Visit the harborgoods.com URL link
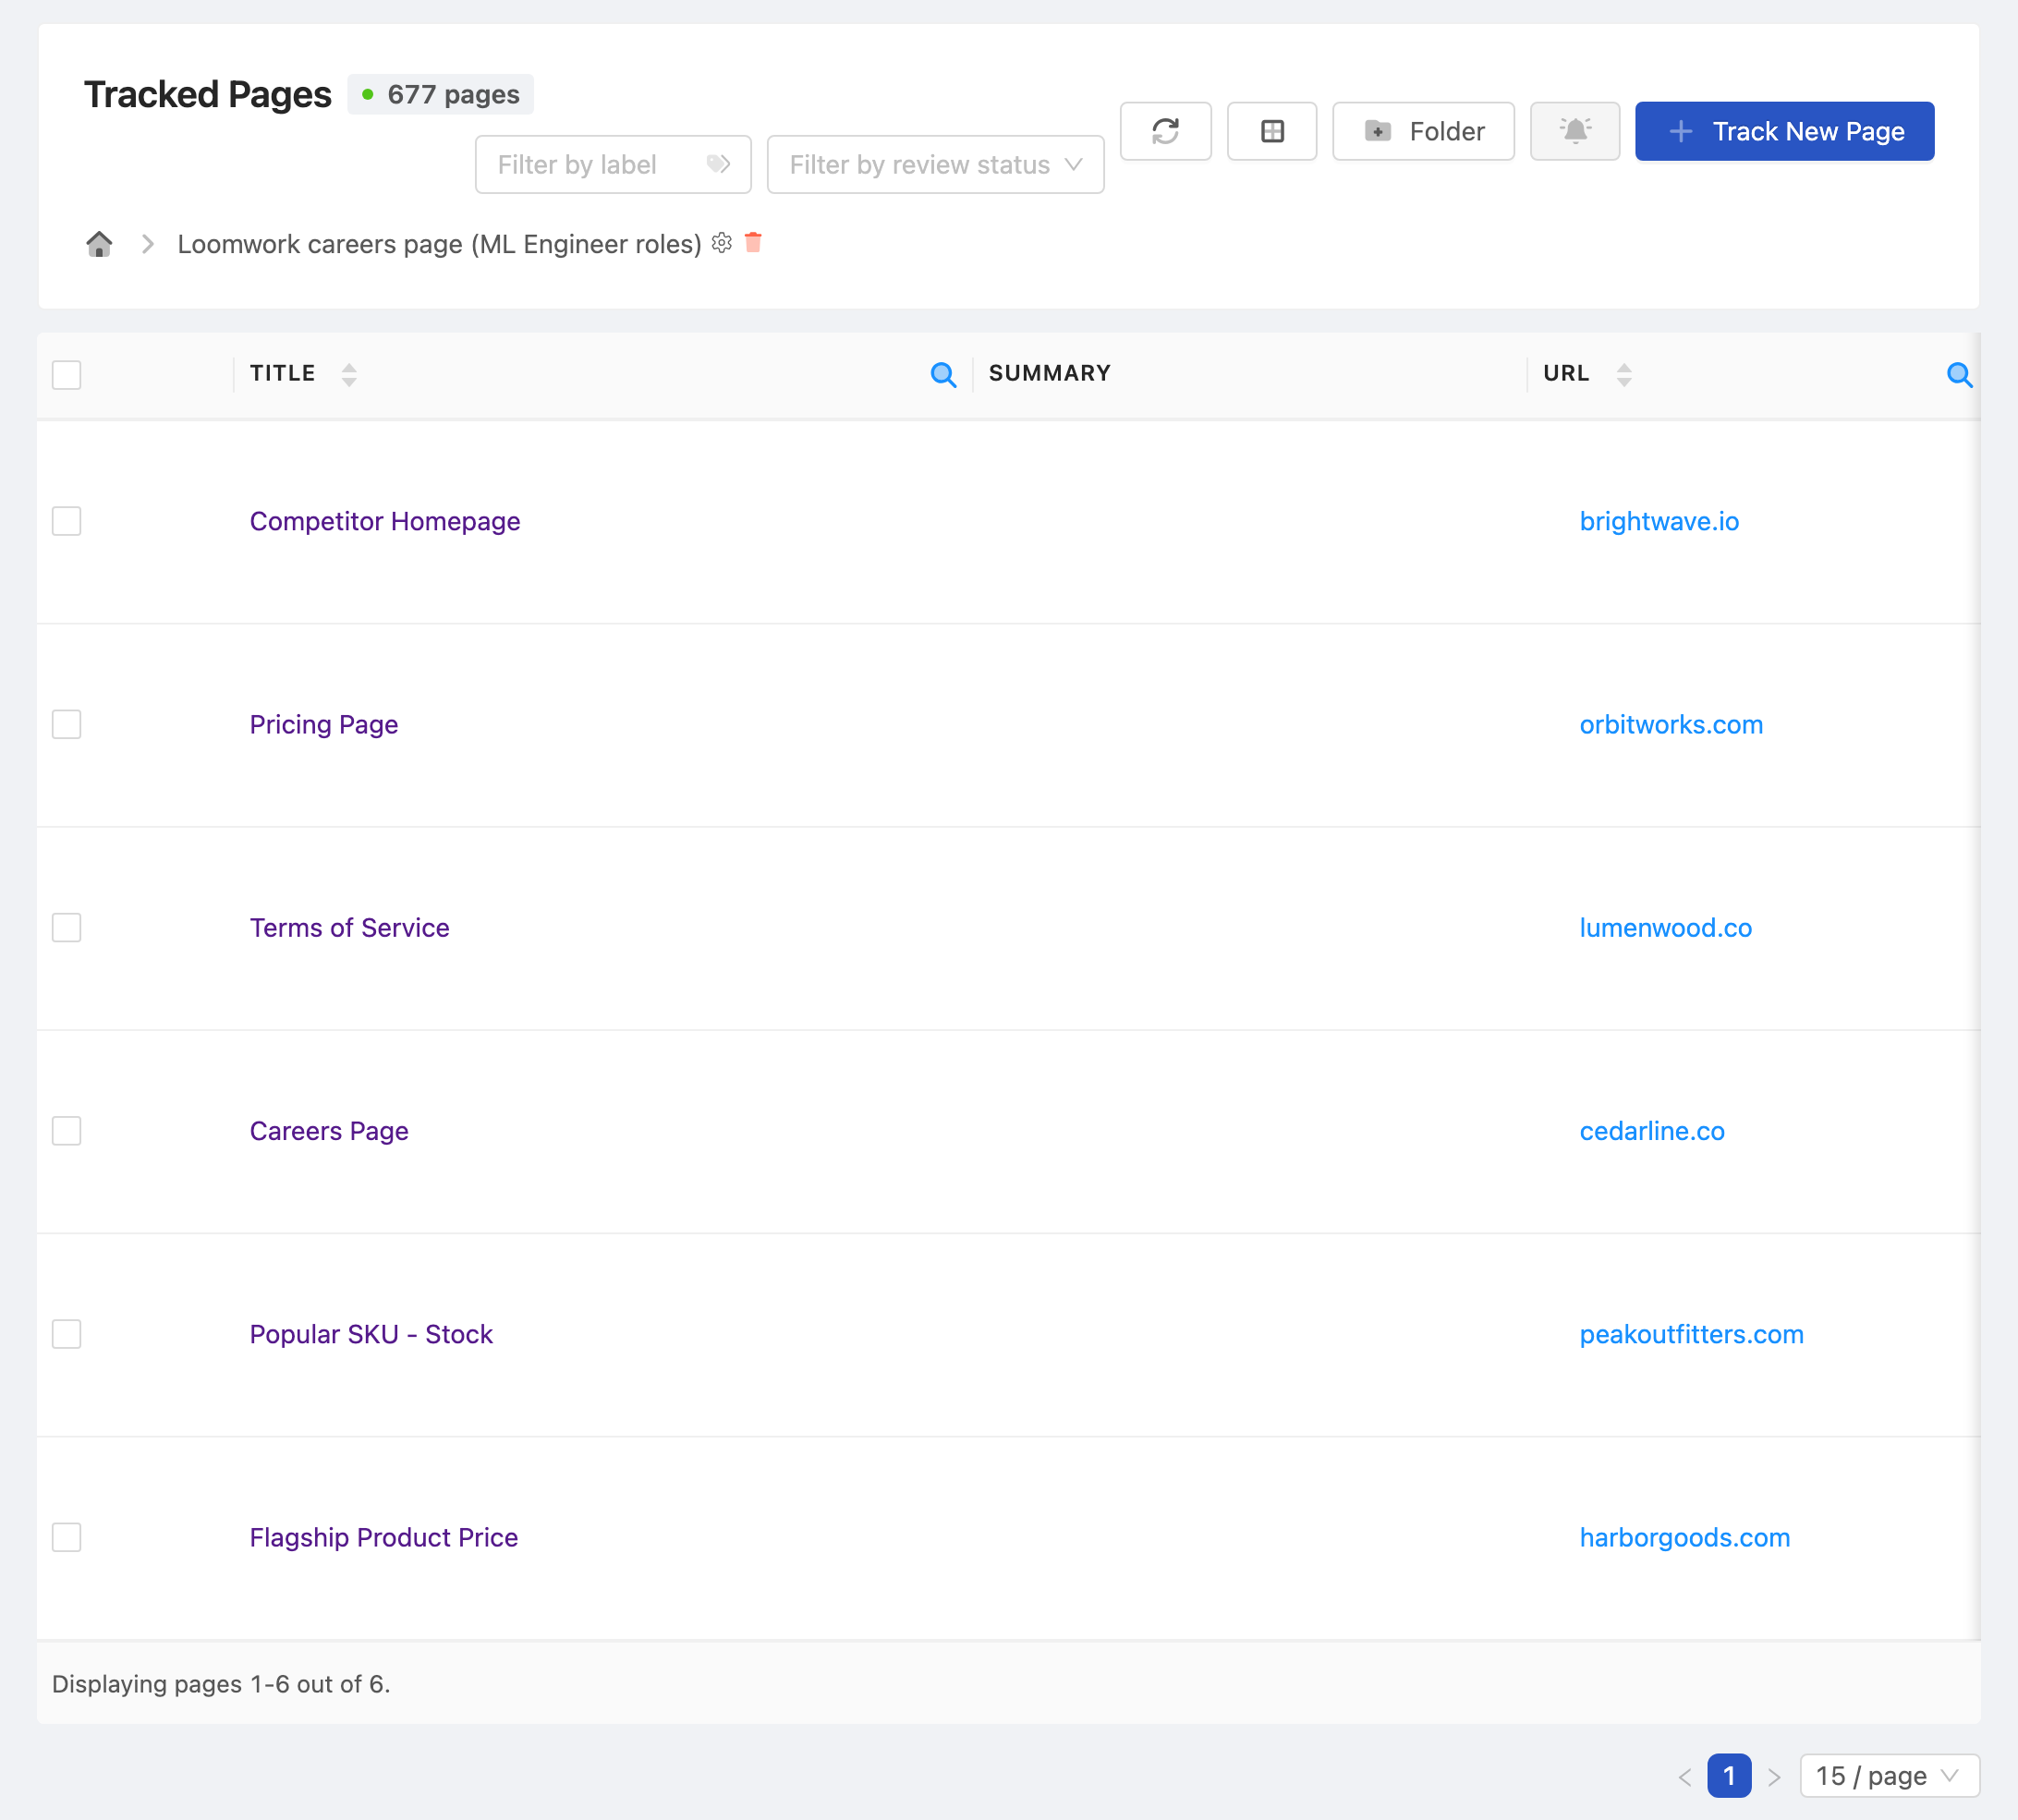This screenshot has height=1820, width=2018. (x=1685, y=1537)
